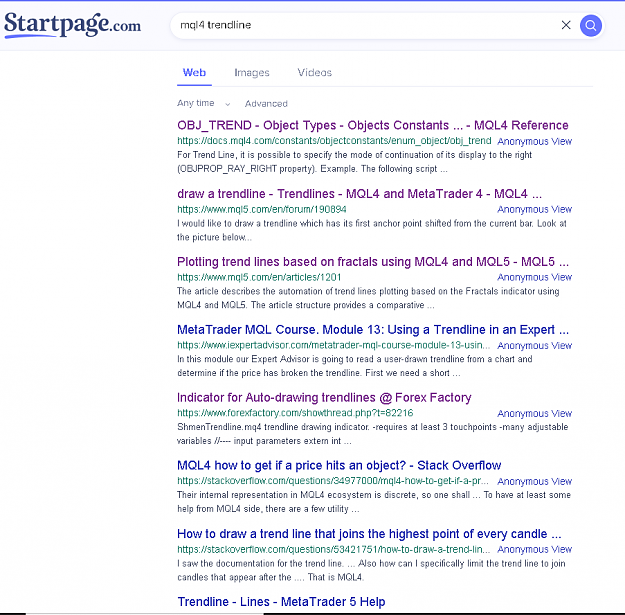Anonymous View for draw a trendline result
The image size is (625, 615).
point(535,209)
